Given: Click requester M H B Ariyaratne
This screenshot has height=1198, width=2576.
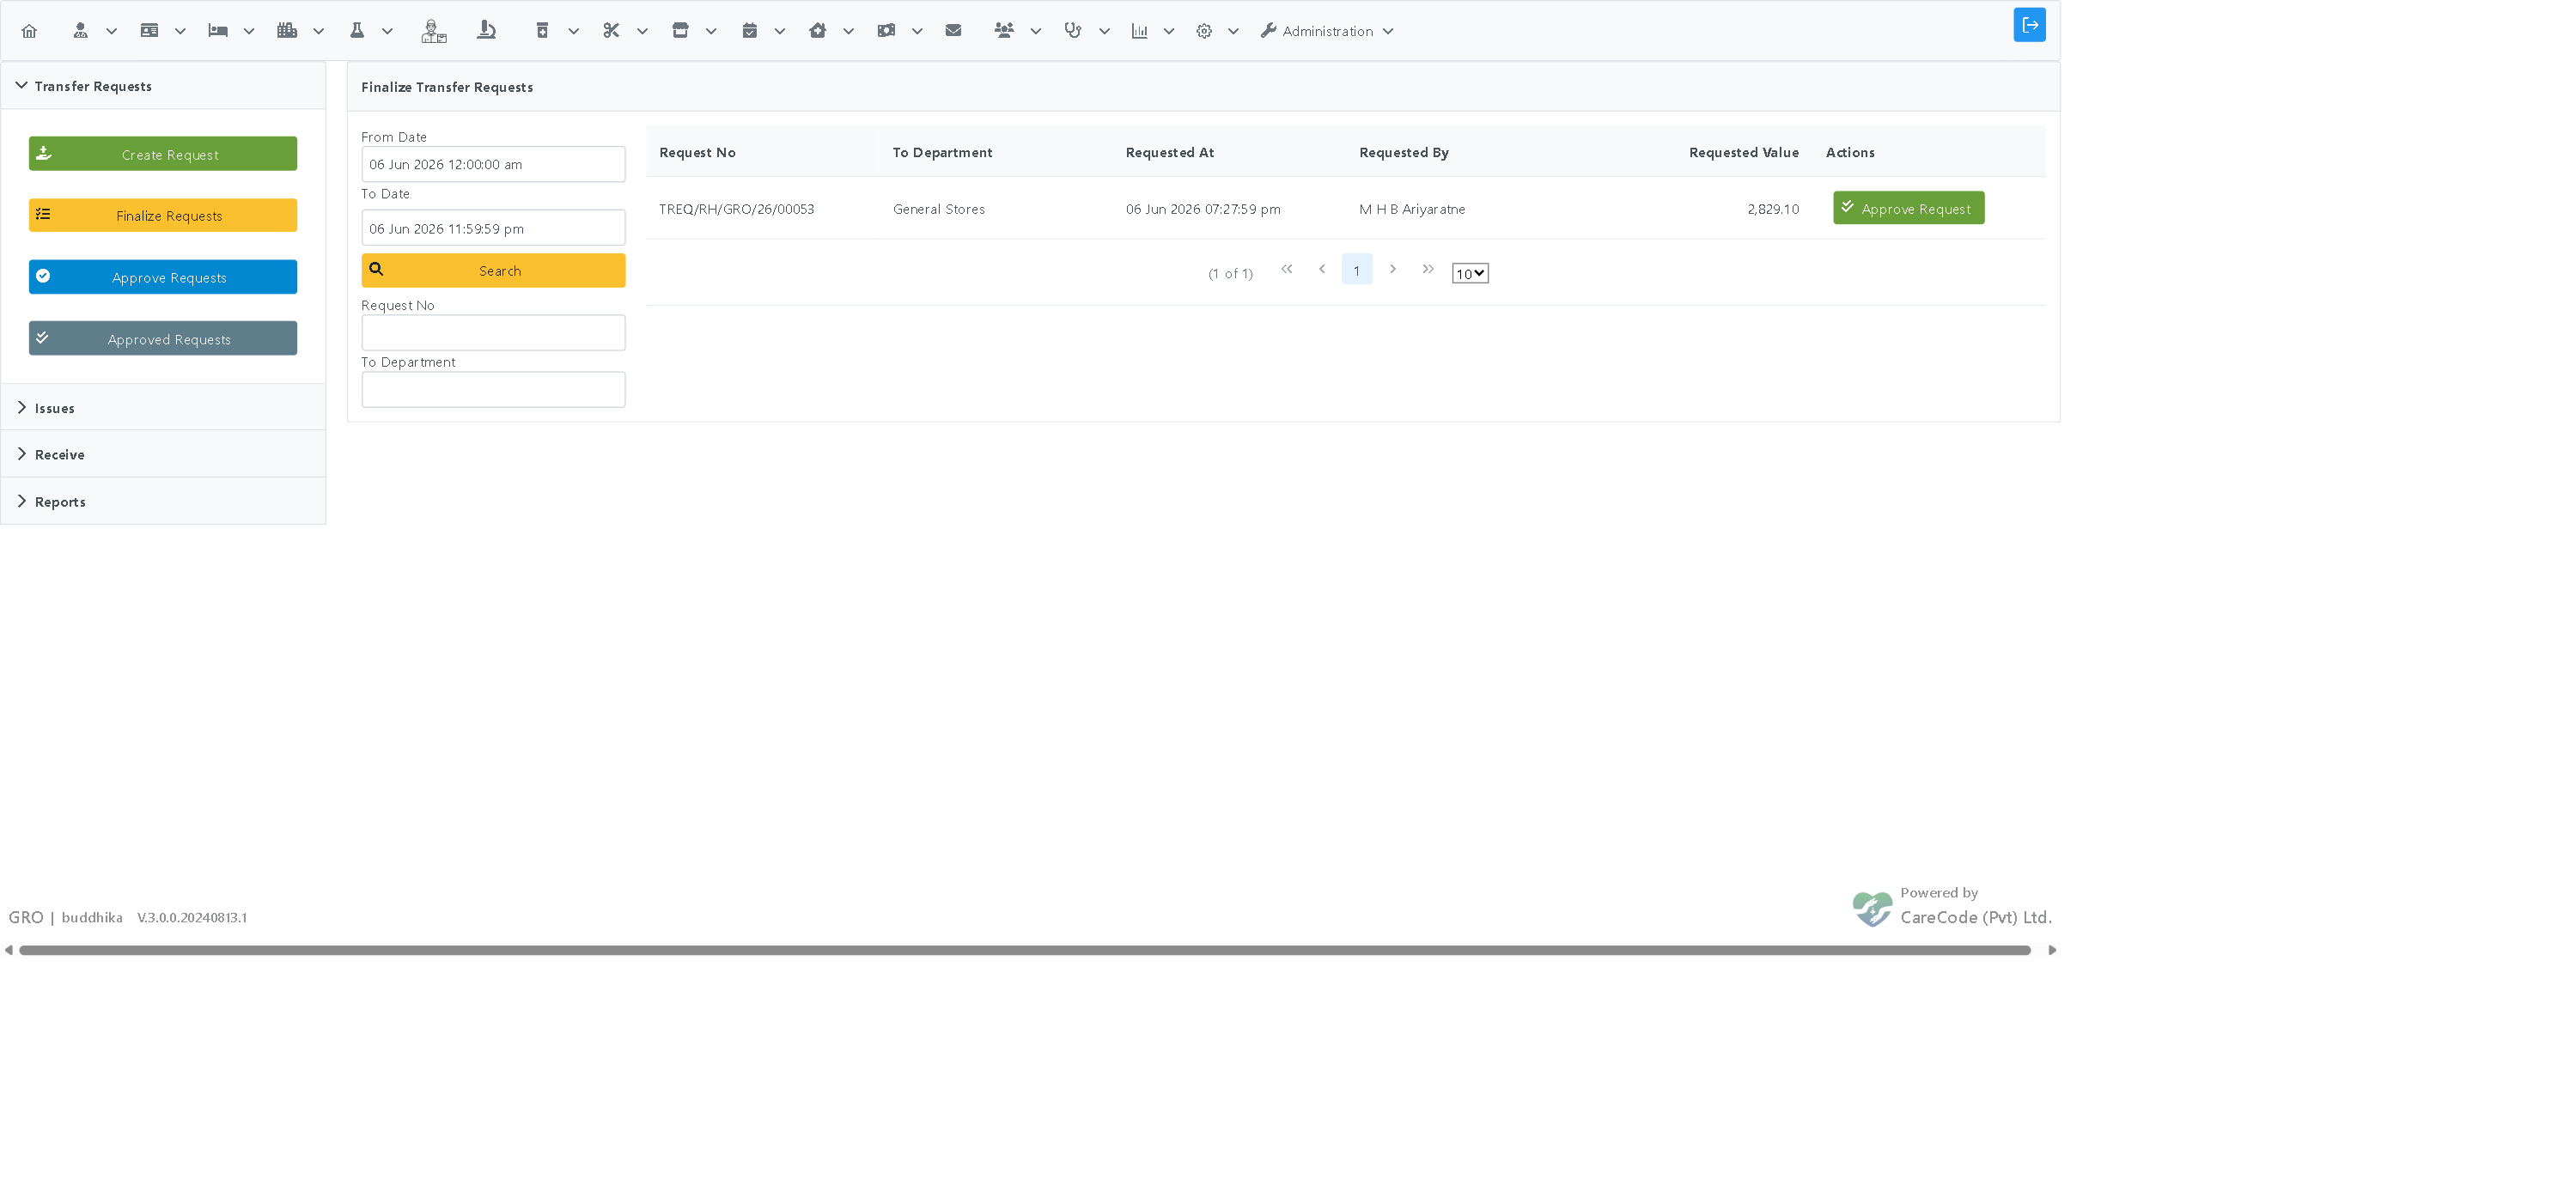Looking at the screenshot, I should (1412, 209).
